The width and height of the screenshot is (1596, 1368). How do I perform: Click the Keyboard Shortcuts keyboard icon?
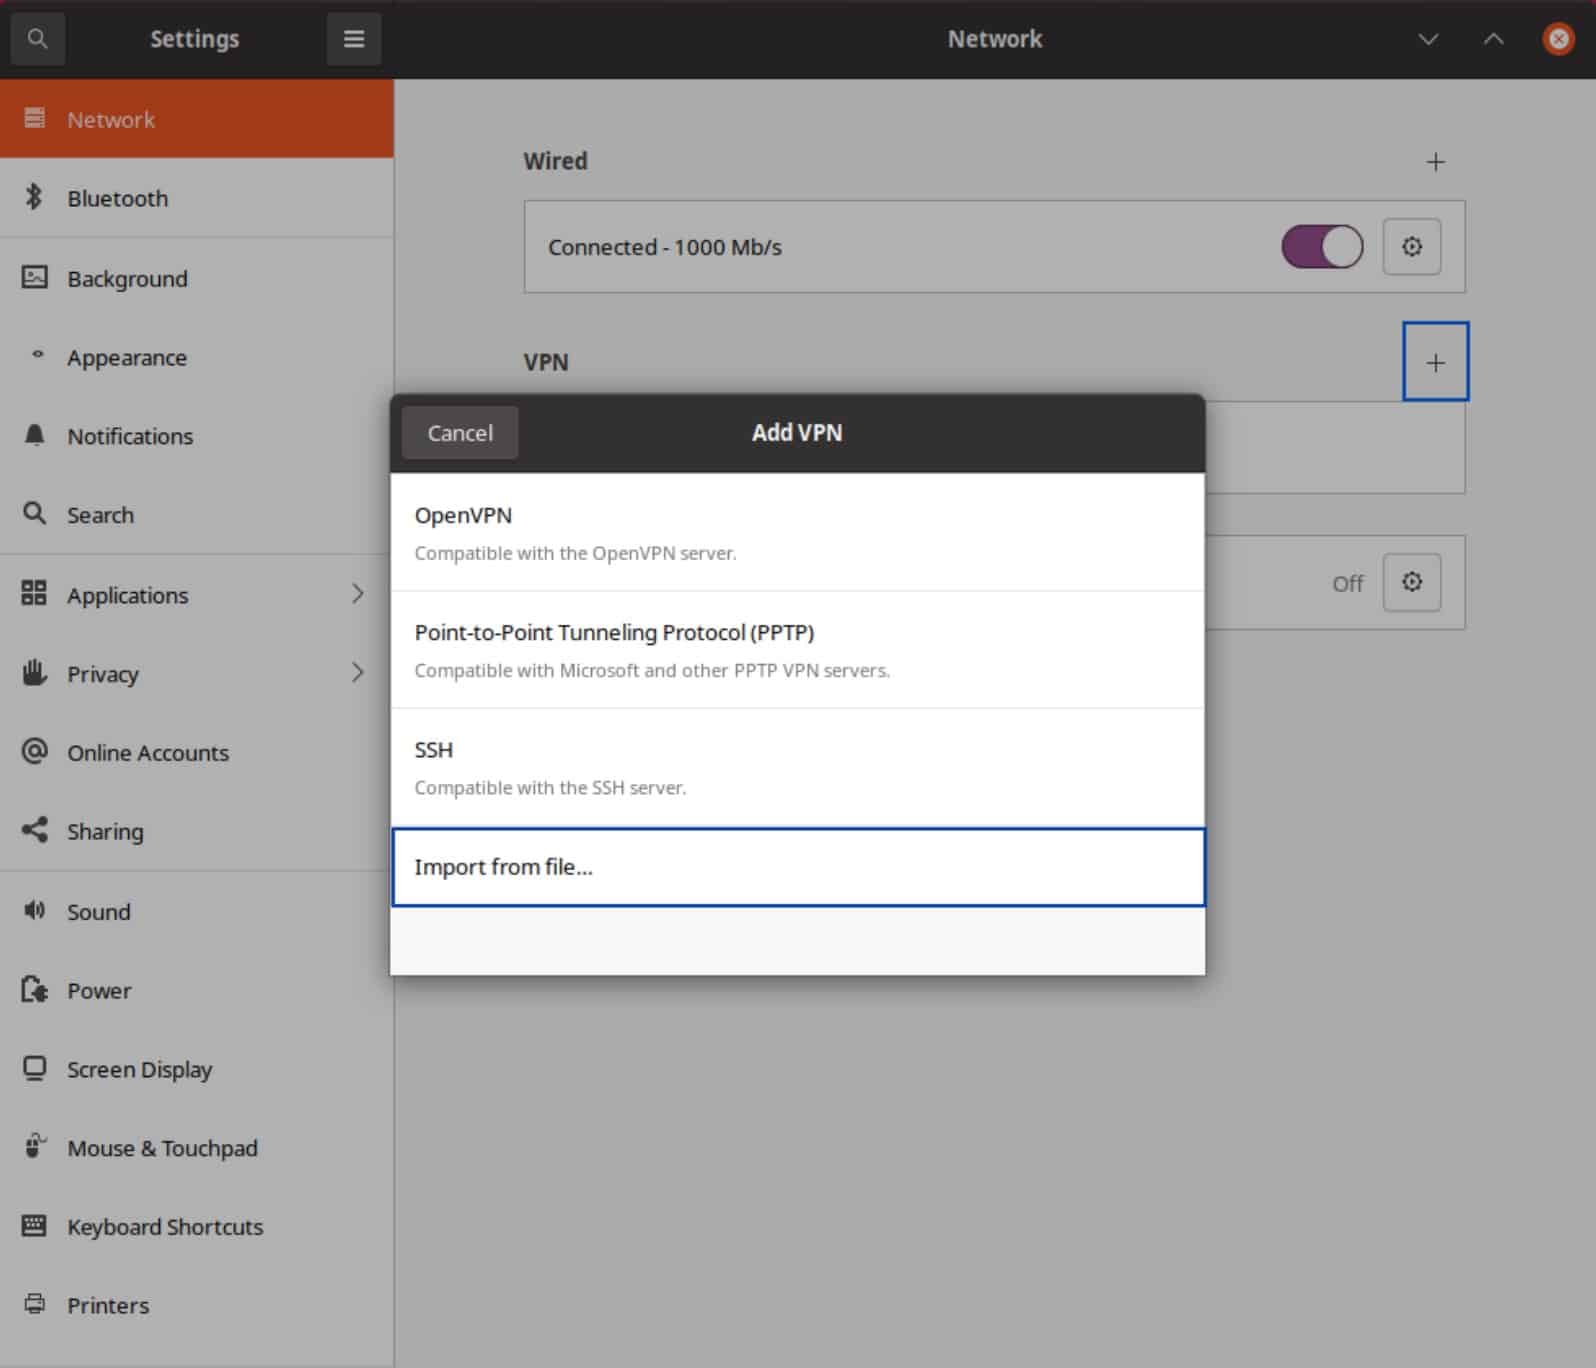(x=34, y=1225)
